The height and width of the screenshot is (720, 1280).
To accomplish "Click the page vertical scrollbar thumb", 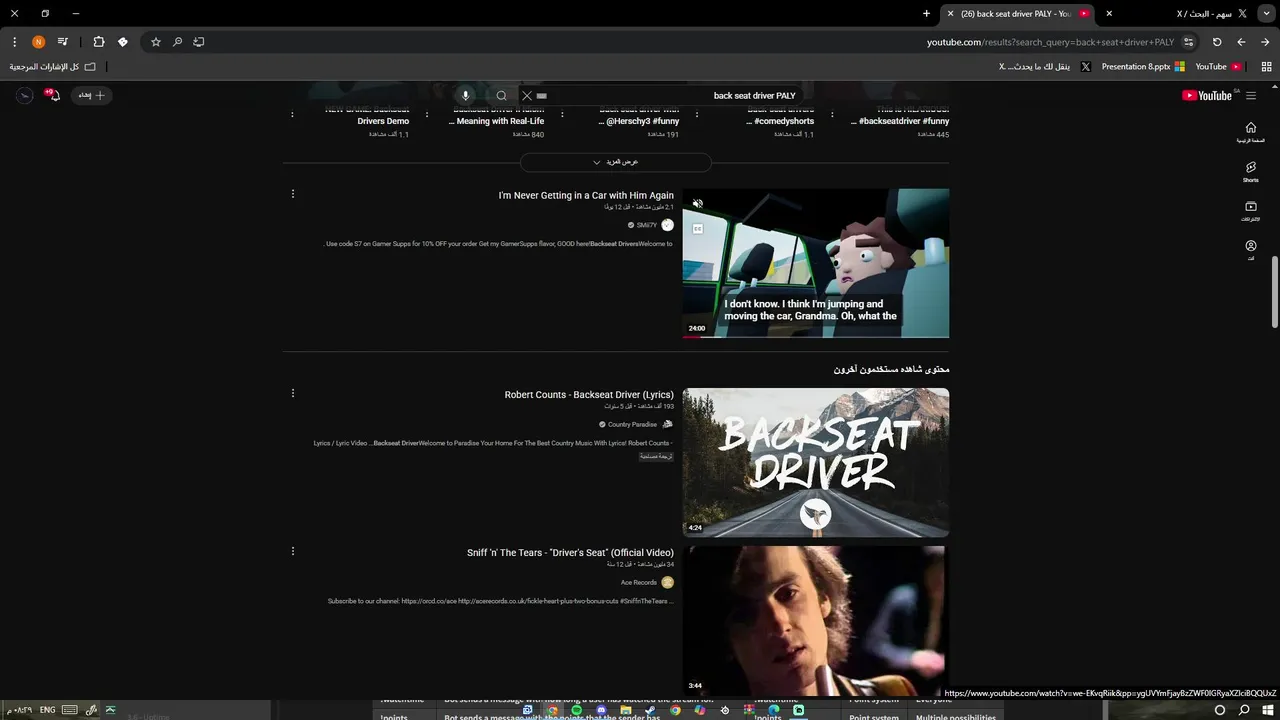I will tap(1274, 292).
